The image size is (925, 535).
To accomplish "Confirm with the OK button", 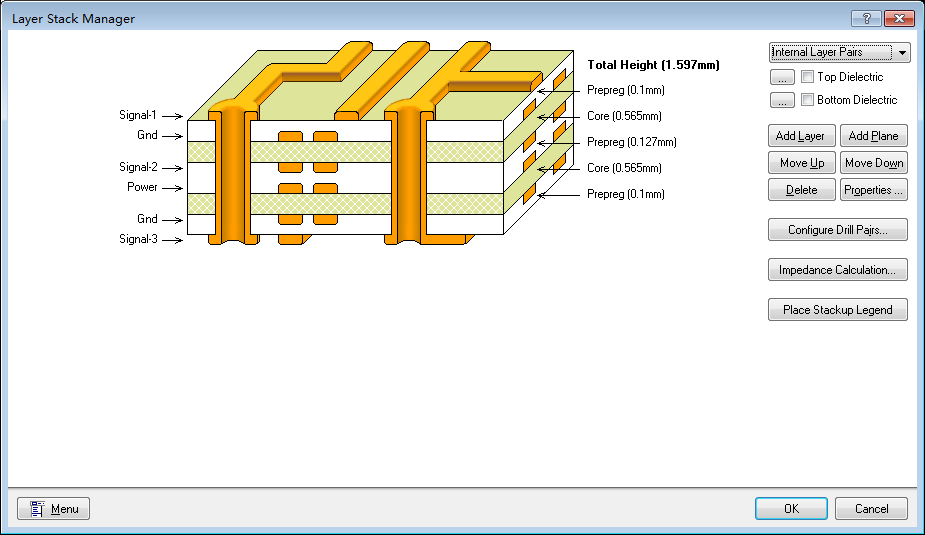I will (x=791, y=509).
